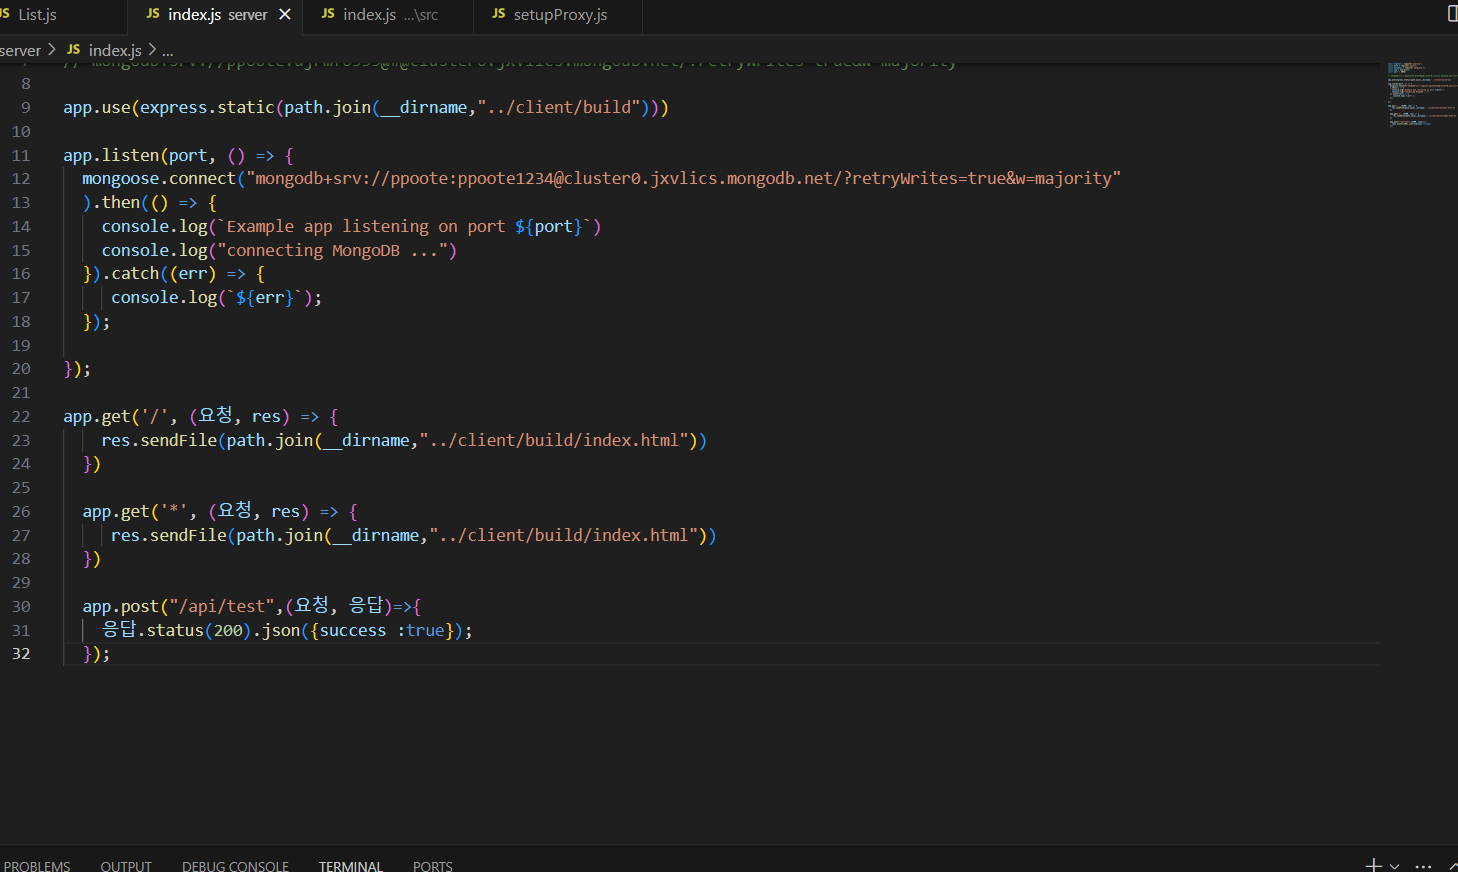Screen dimensions: 1458x872
Task: Create a new terminal with plus icon
Action: pyautogui.click(x=1374, y=865)
